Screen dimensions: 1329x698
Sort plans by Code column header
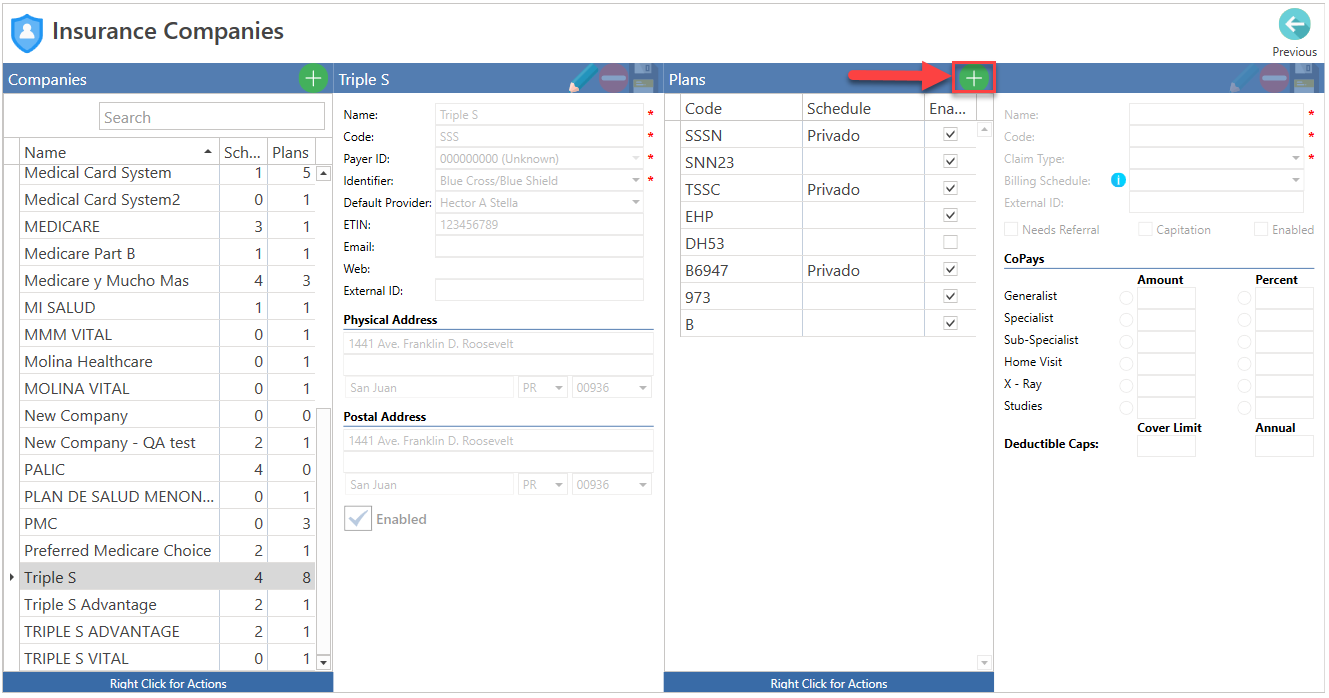click(741, 108)
